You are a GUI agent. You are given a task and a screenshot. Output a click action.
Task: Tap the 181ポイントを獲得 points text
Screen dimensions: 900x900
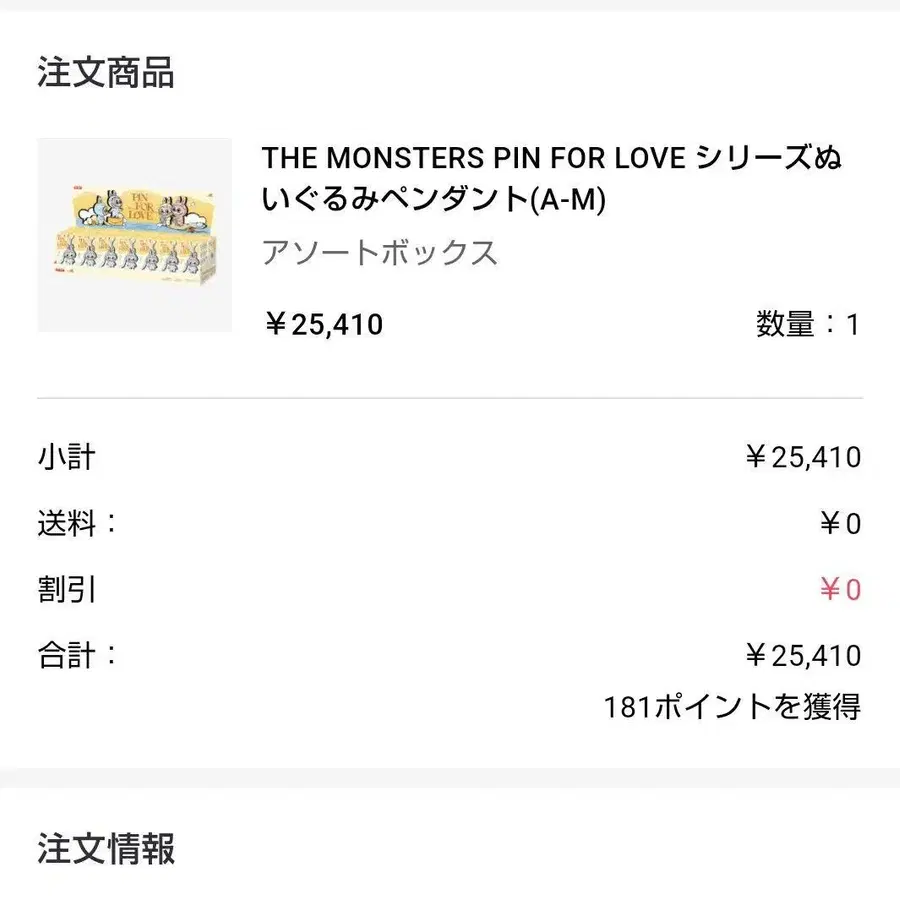[731, 708]
